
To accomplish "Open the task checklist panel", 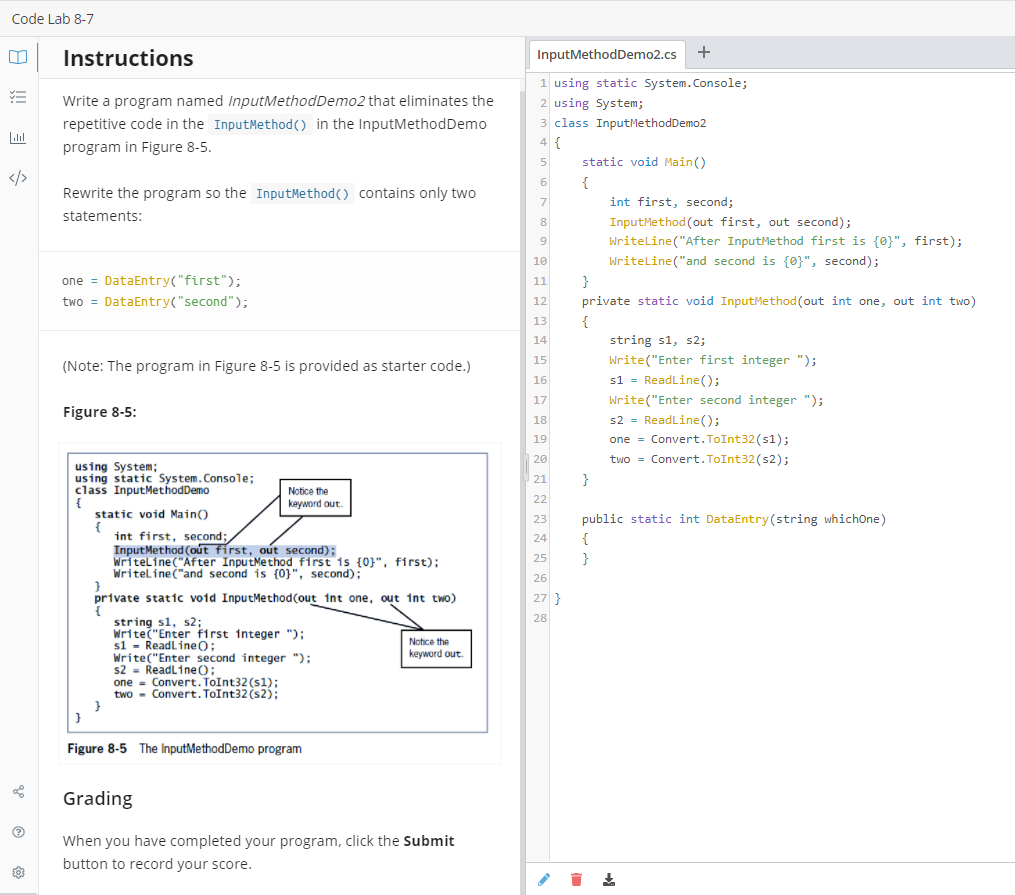I will click(x=18, y=97).
